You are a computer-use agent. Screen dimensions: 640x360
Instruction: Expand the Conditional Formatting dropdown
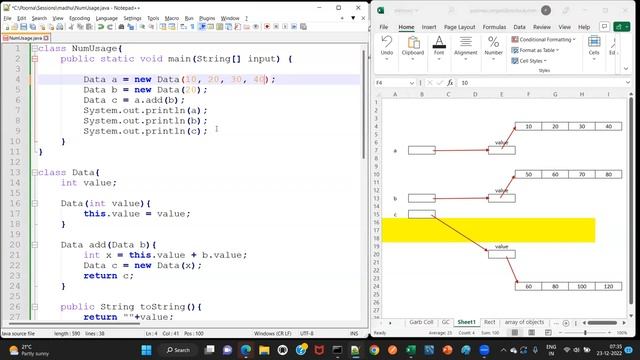[x=543, y=40]
